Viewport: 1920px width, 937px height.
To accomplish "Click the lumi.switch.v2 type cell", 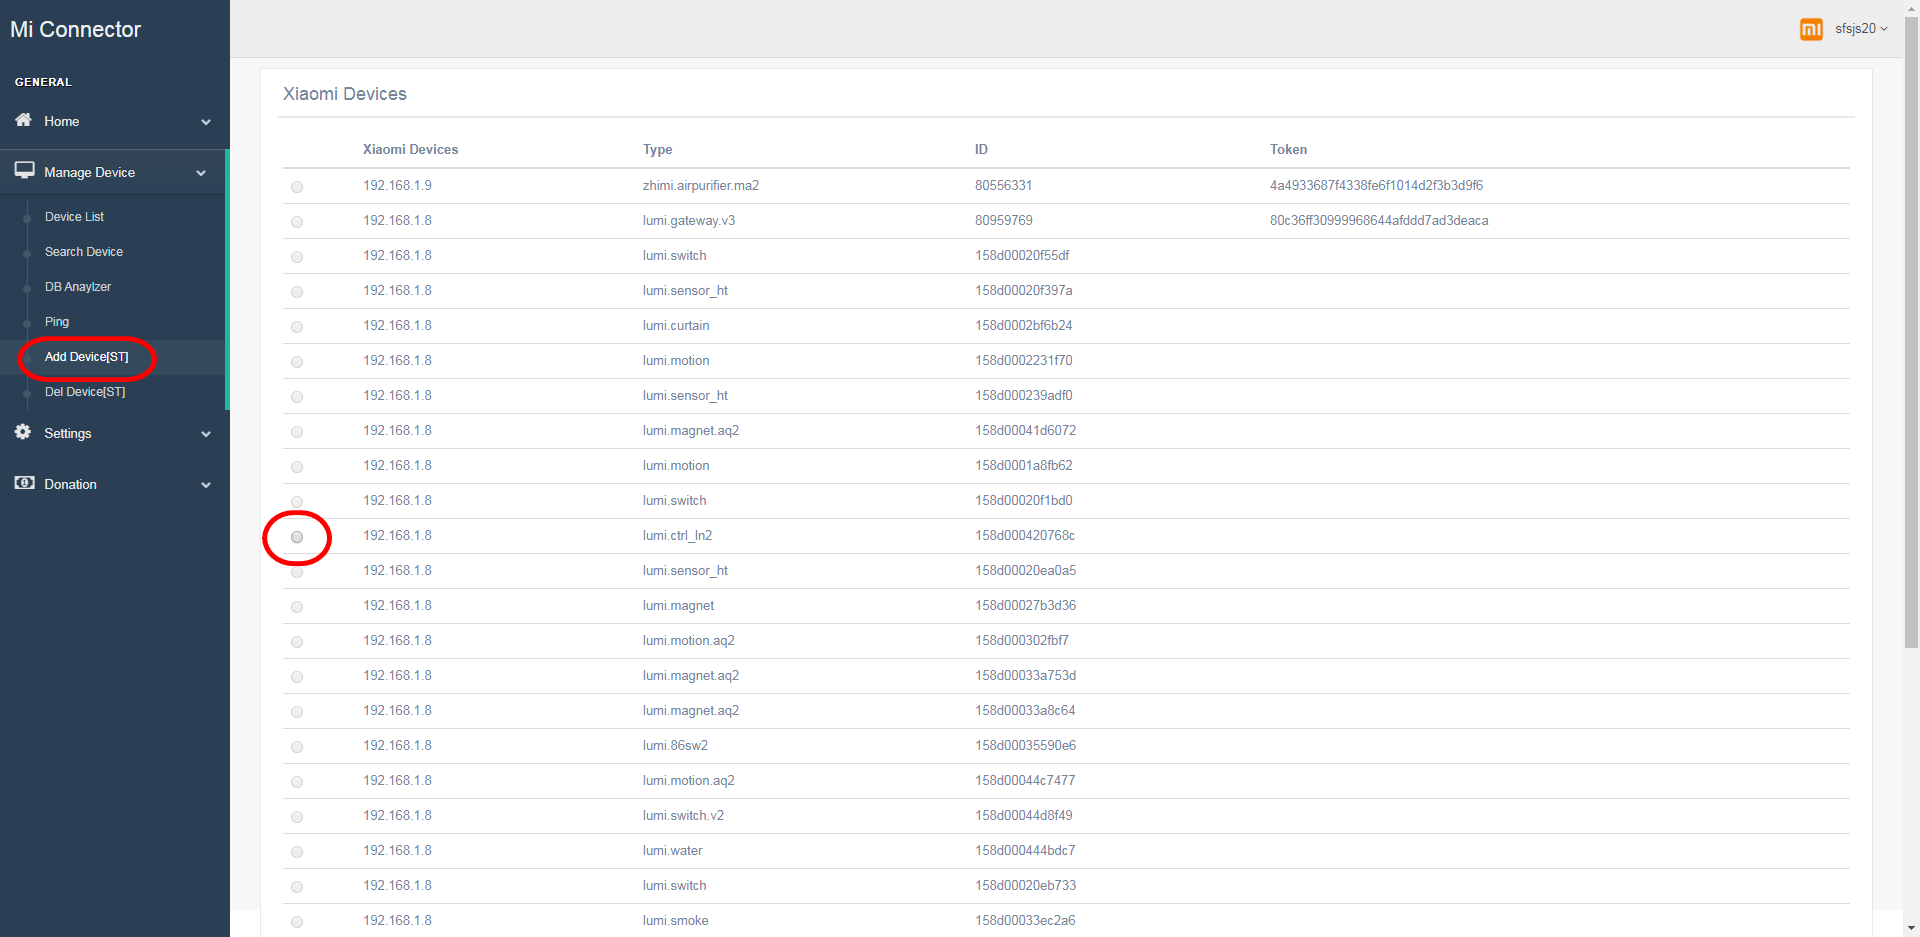I will tap(683, 816).
